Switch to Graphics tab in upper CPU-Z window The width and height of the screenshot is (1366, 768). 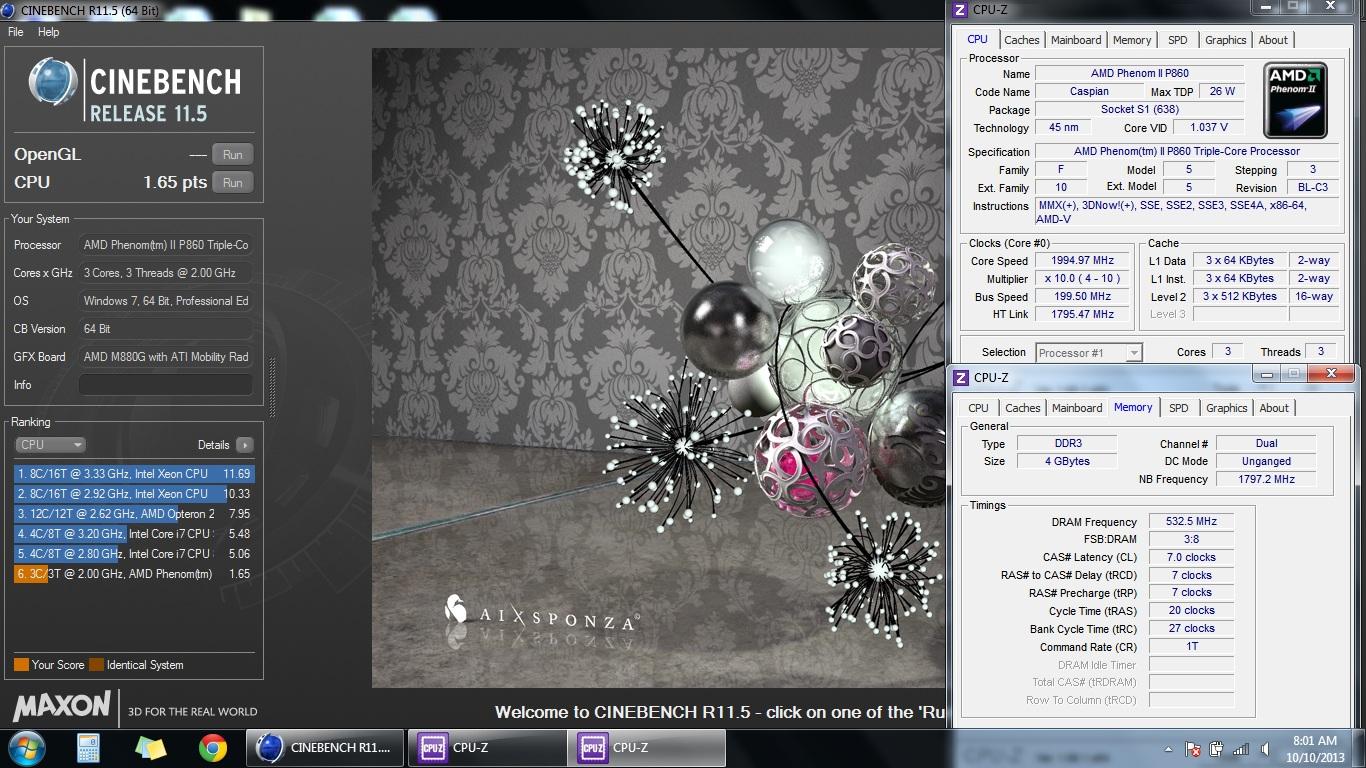(1225, 40)
